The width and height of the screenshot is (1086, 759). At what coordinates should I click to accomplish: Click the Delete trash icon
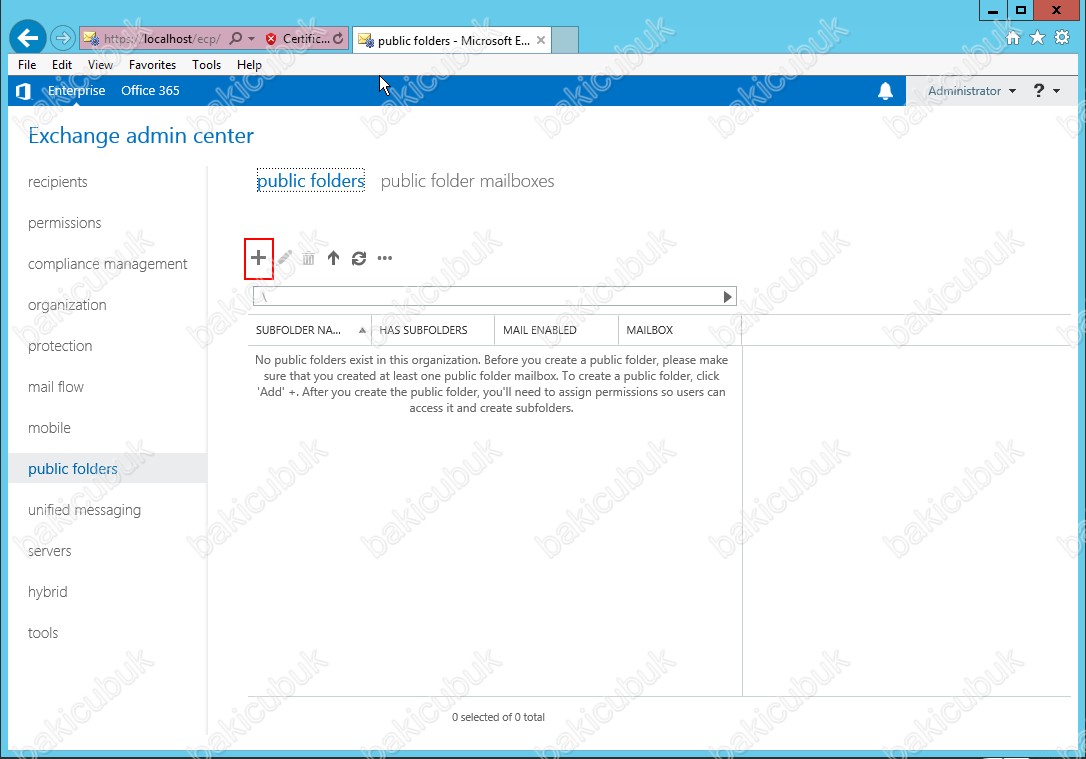coord(308,258)
